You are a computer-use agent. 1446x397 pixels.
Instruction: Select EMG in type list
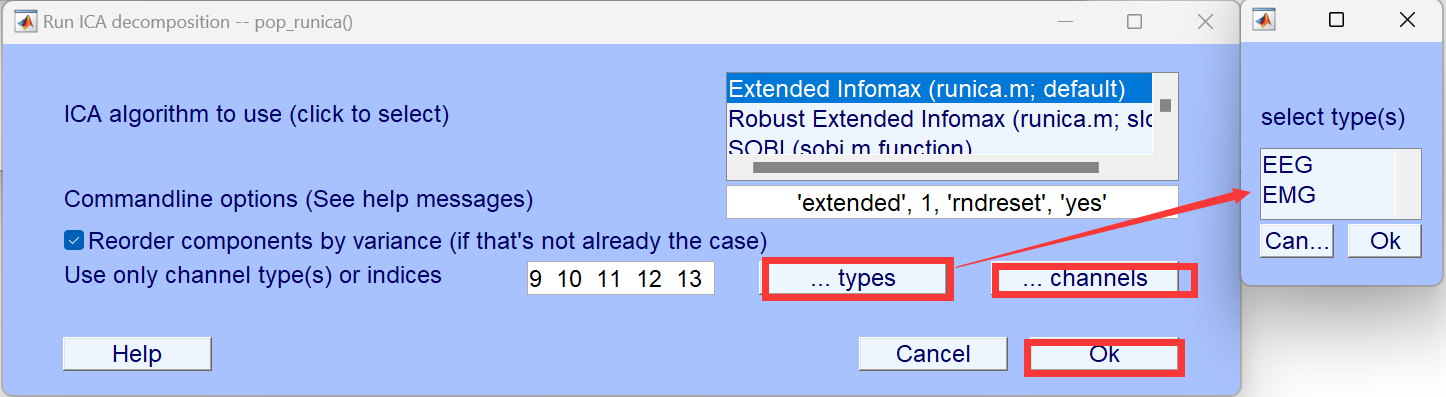point(1327,195)
